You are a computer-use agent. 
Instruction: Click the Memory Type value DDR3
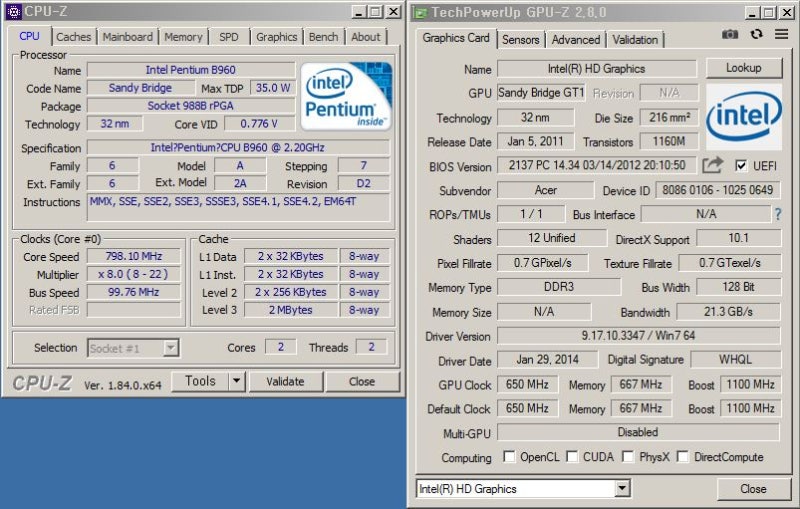(x=559, y=287)
